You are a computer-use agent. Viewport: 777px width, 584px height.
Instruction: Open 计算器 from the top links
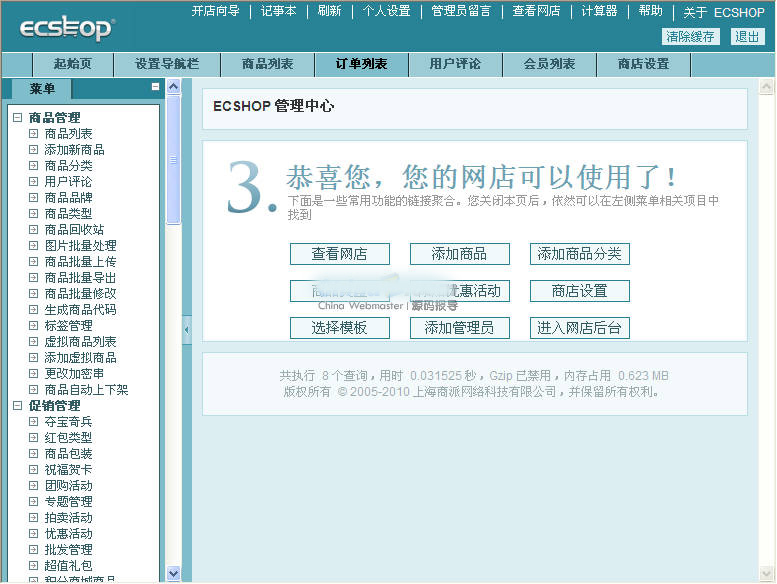pos(599,11)
